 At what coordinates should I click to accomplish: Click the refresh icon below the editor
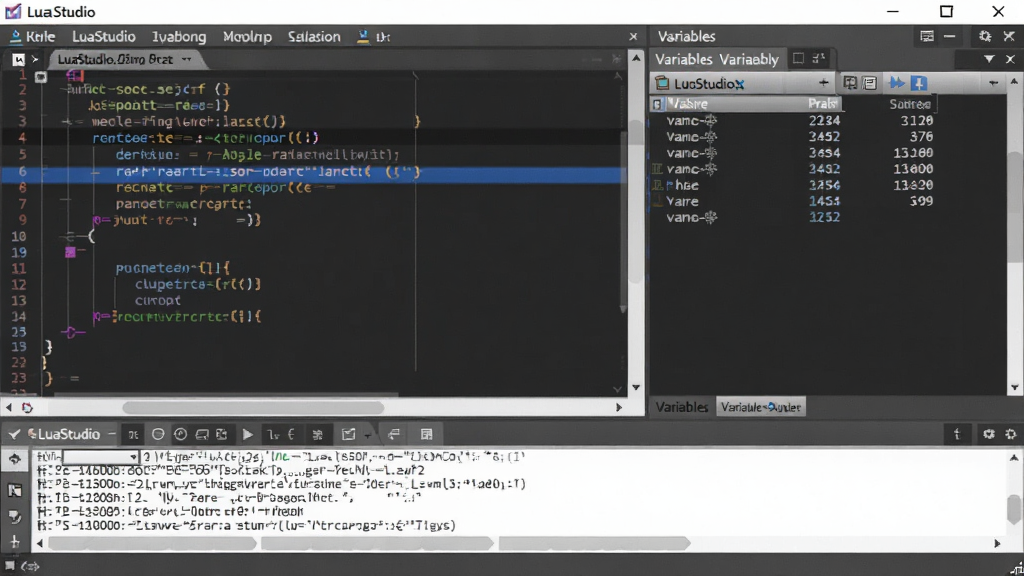point(27,408)
